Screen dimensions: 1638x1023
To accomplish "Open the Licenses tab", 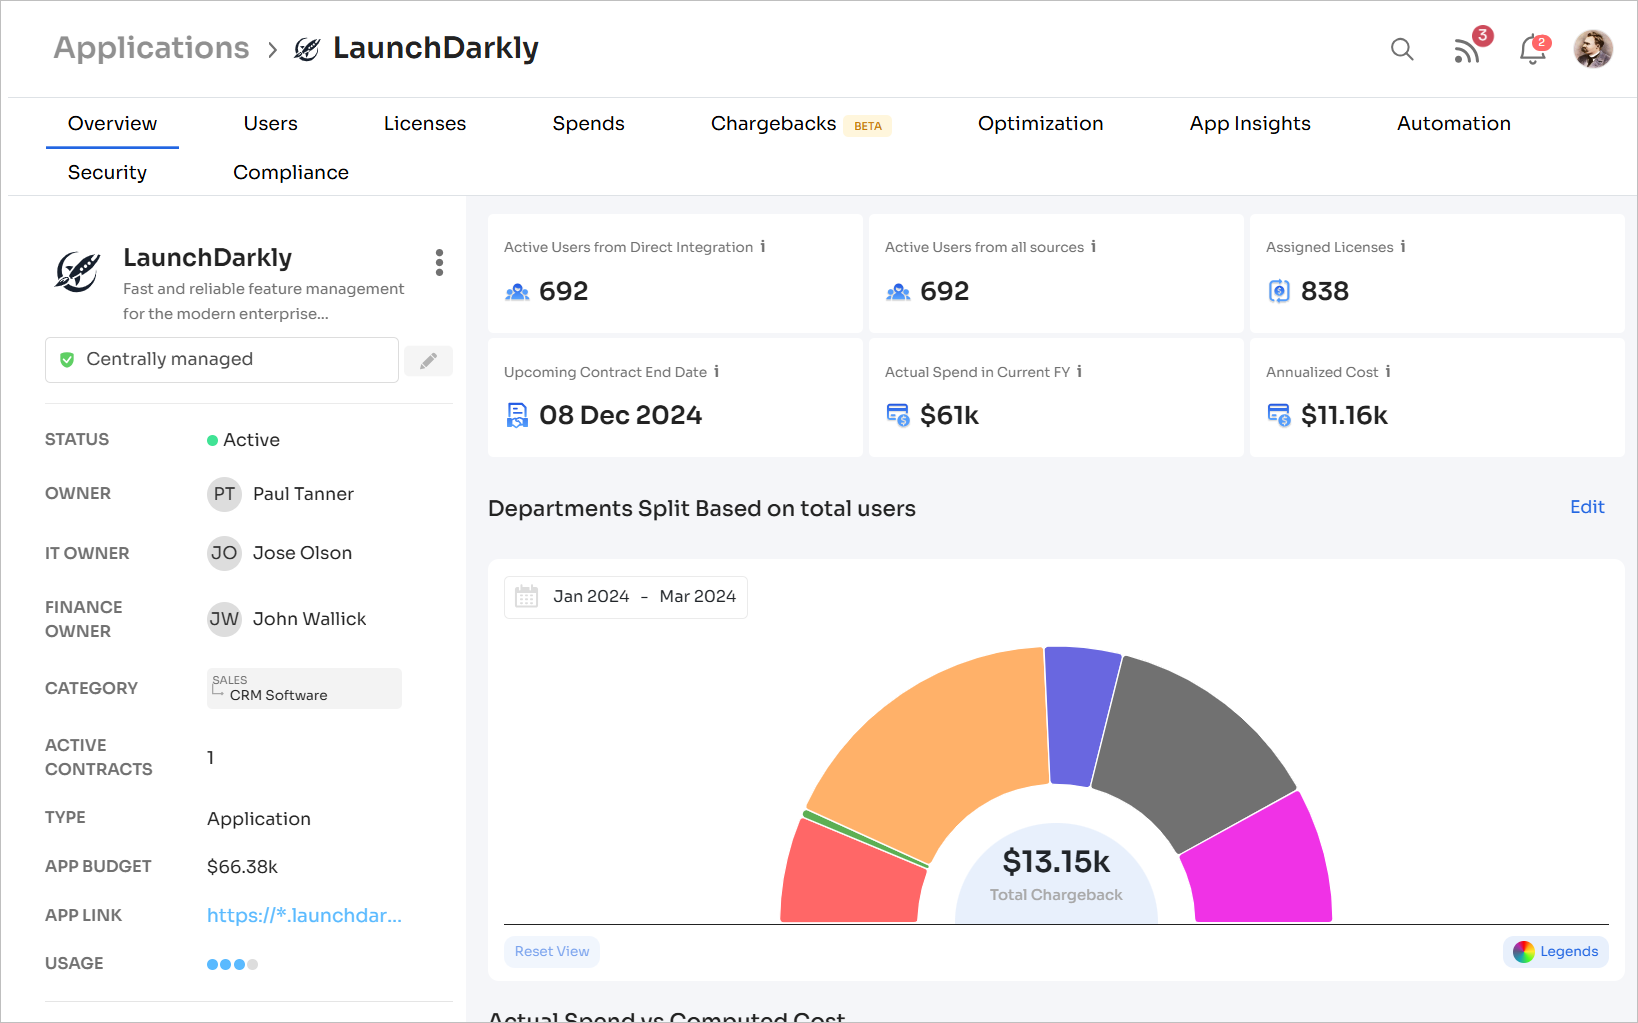I will (x=425, y=123).
